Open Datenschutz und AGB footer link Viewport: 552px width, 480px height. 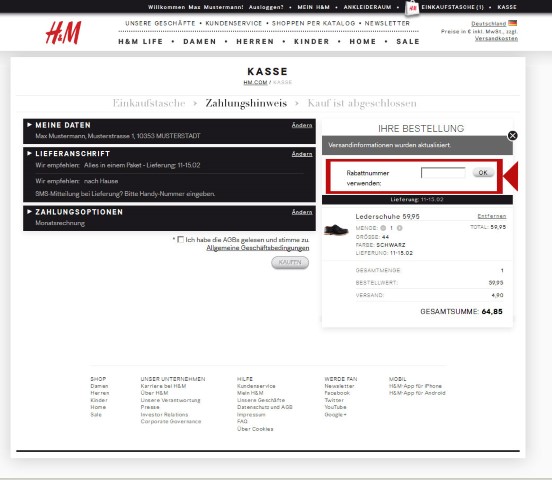tap(265, 407)
